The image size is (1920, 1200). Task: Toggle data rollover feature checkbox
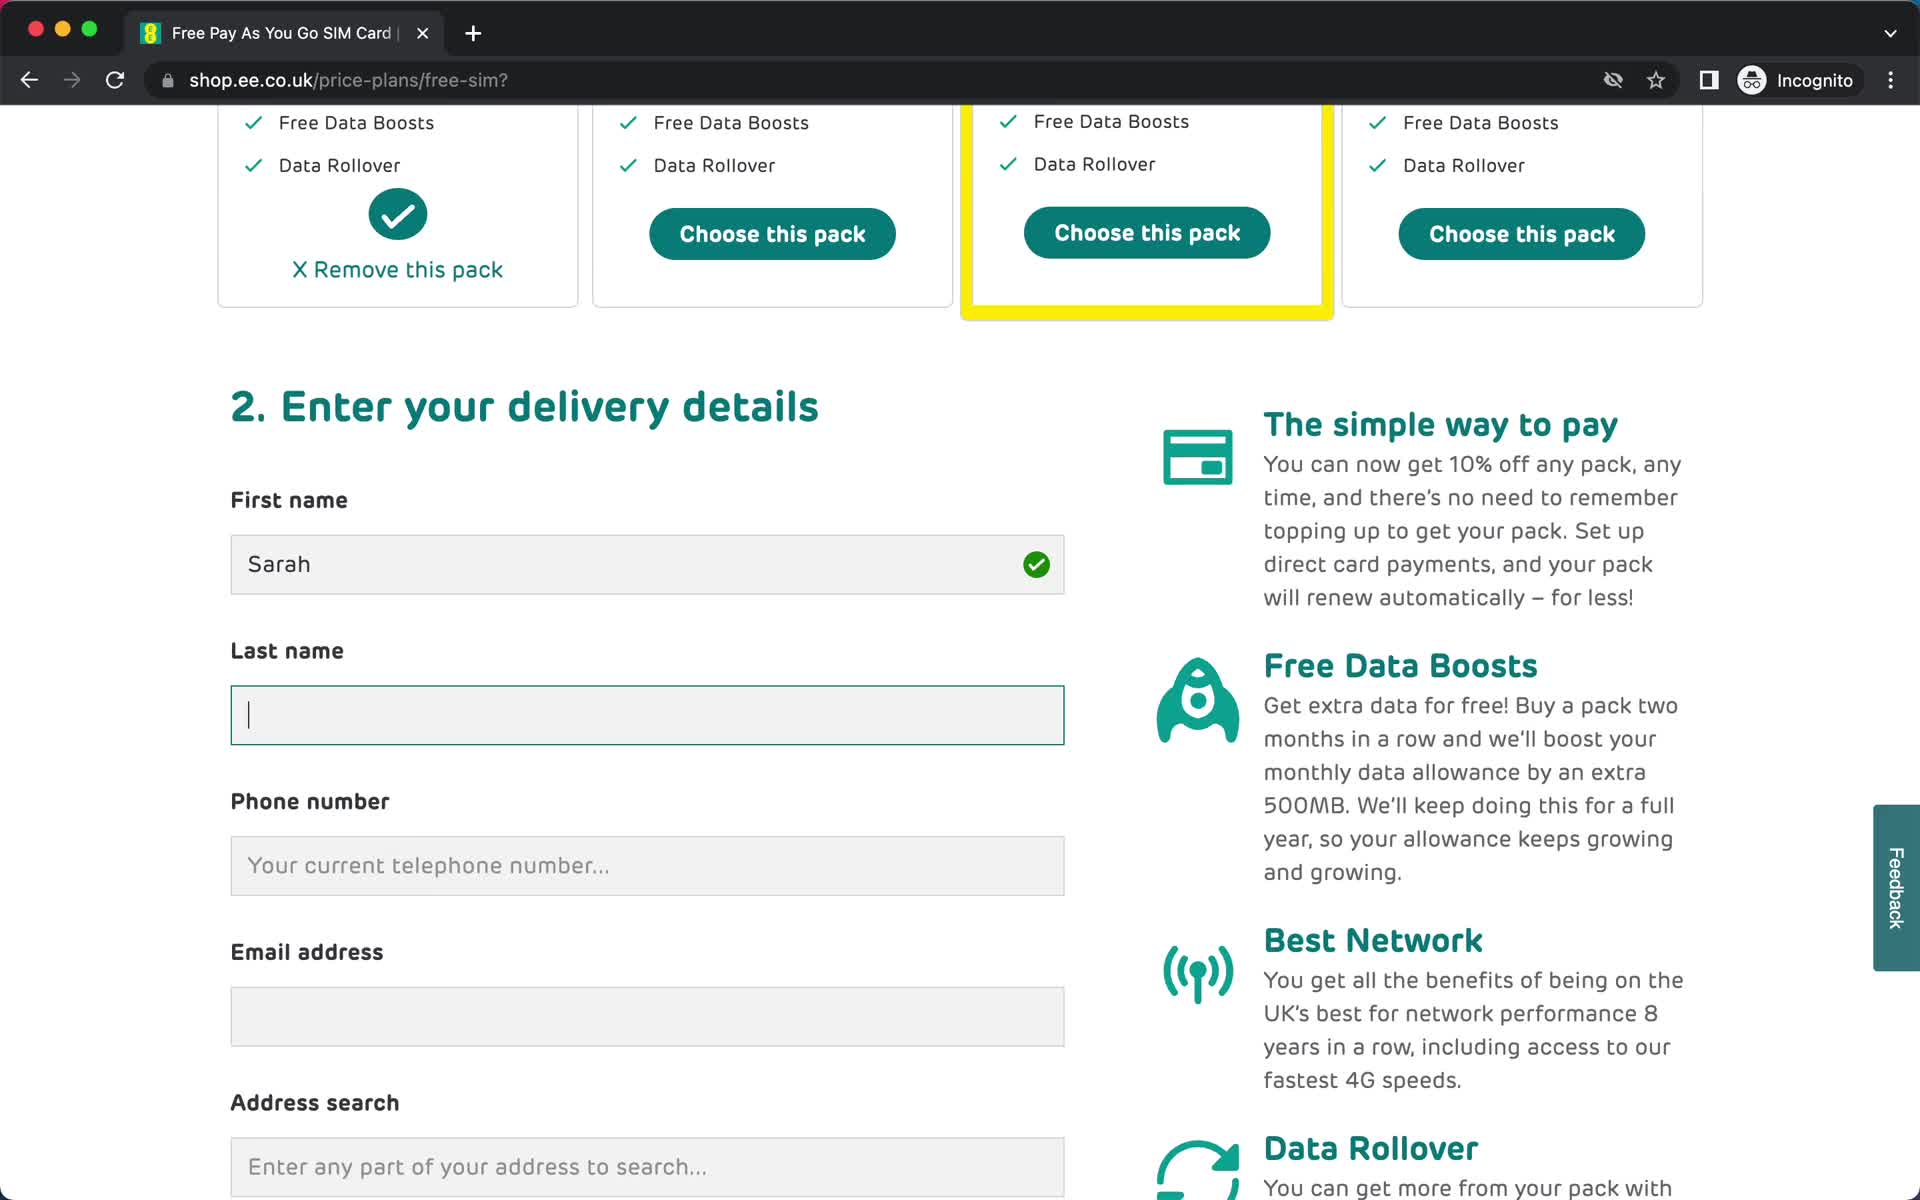(x=253, y=165)
